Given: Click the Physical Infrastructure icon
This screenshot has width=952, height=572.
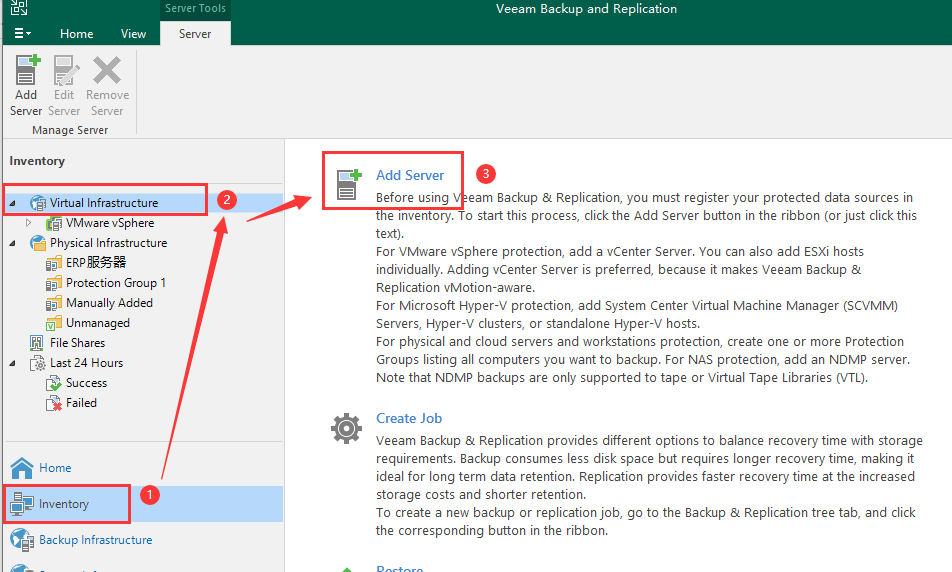Looking at the screenshot, I should [38, 243].
